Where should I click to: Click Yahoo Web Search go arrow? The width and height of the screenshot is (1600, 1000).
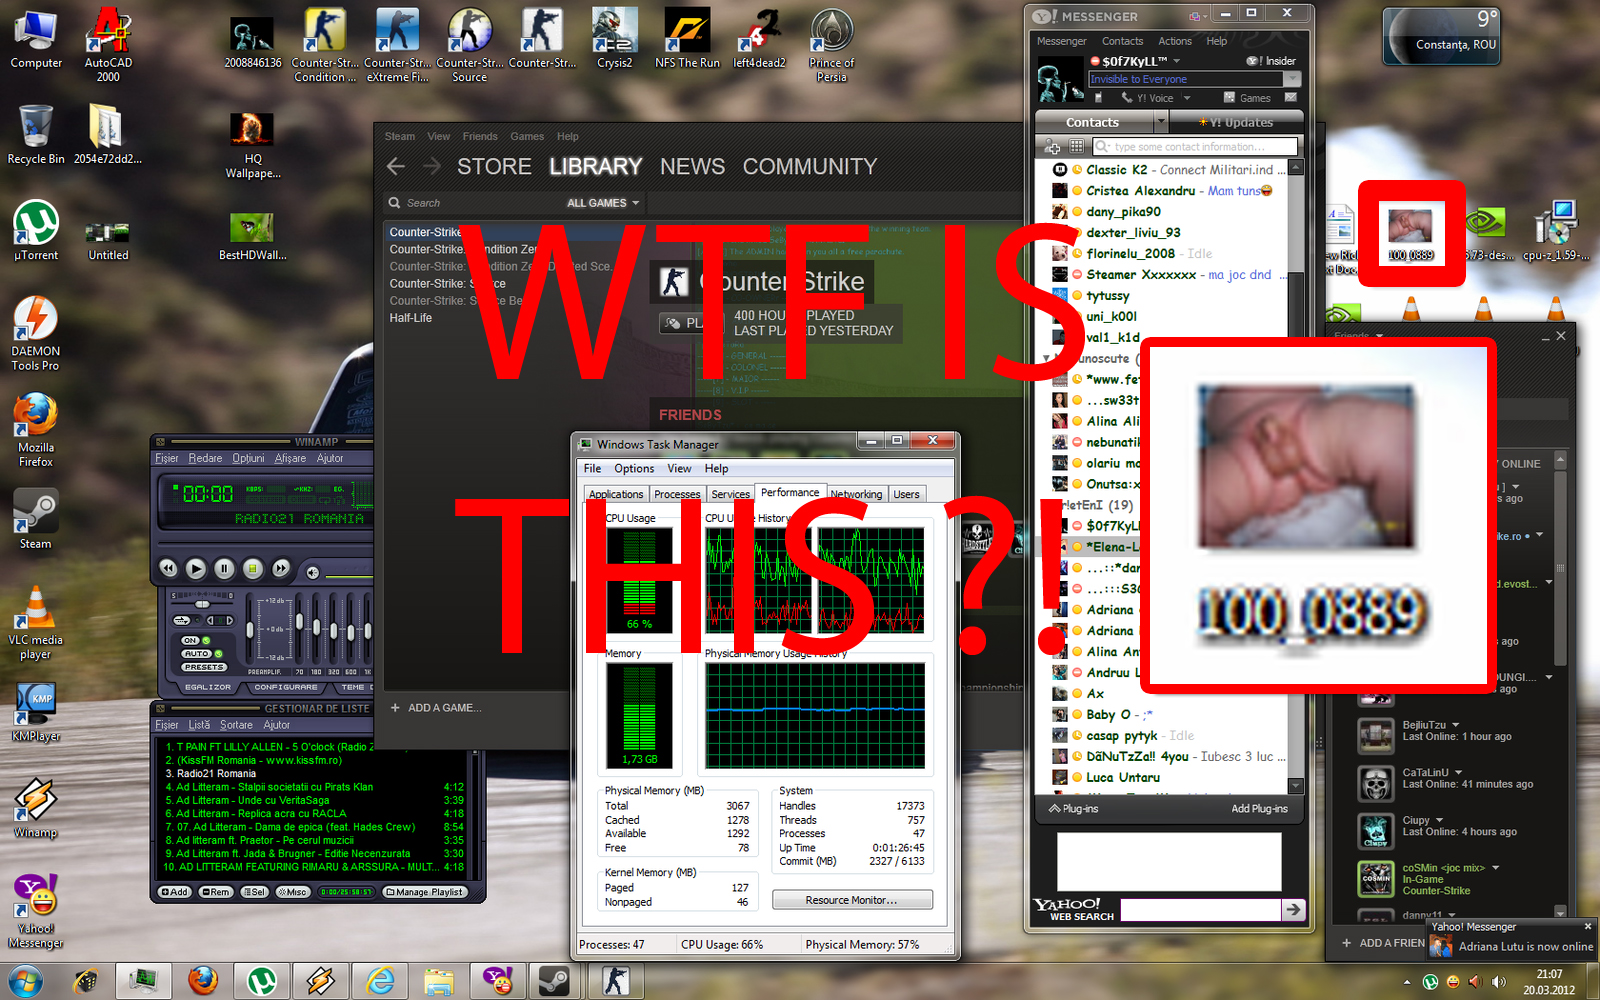point(1293,909)
